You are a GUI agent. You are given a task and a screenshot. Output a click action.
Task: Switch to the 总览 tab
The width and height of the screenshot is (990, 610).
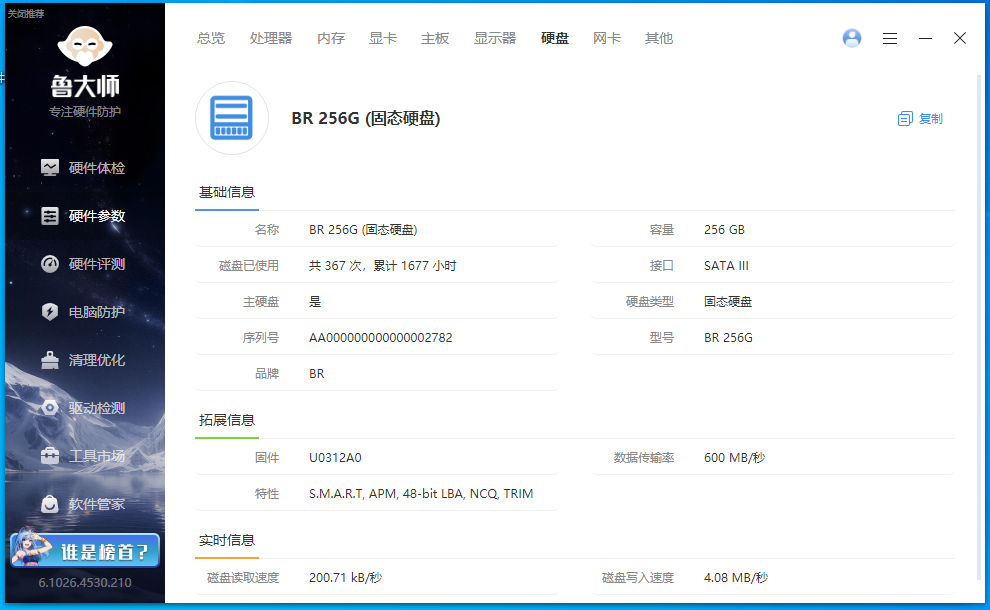tap(211, 38)
